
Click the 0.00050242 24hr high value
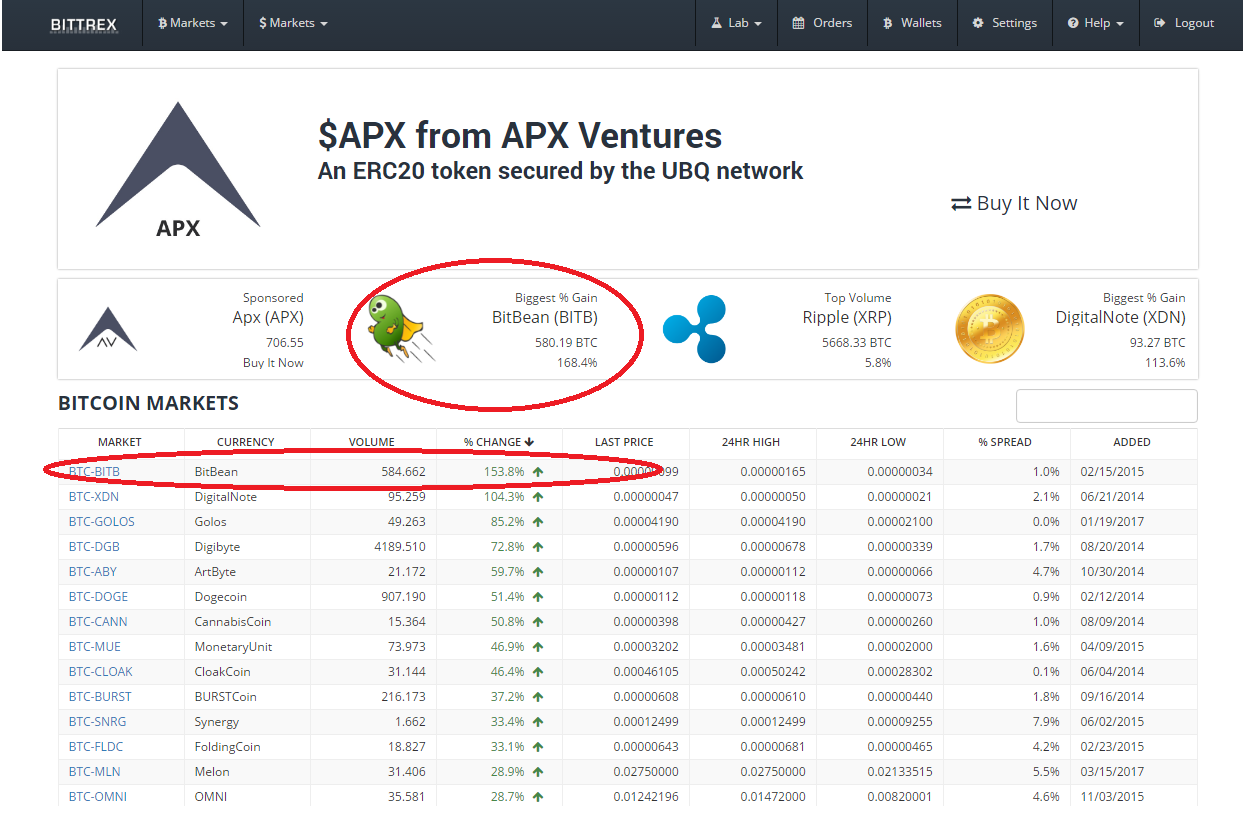(x=773, y=671)
